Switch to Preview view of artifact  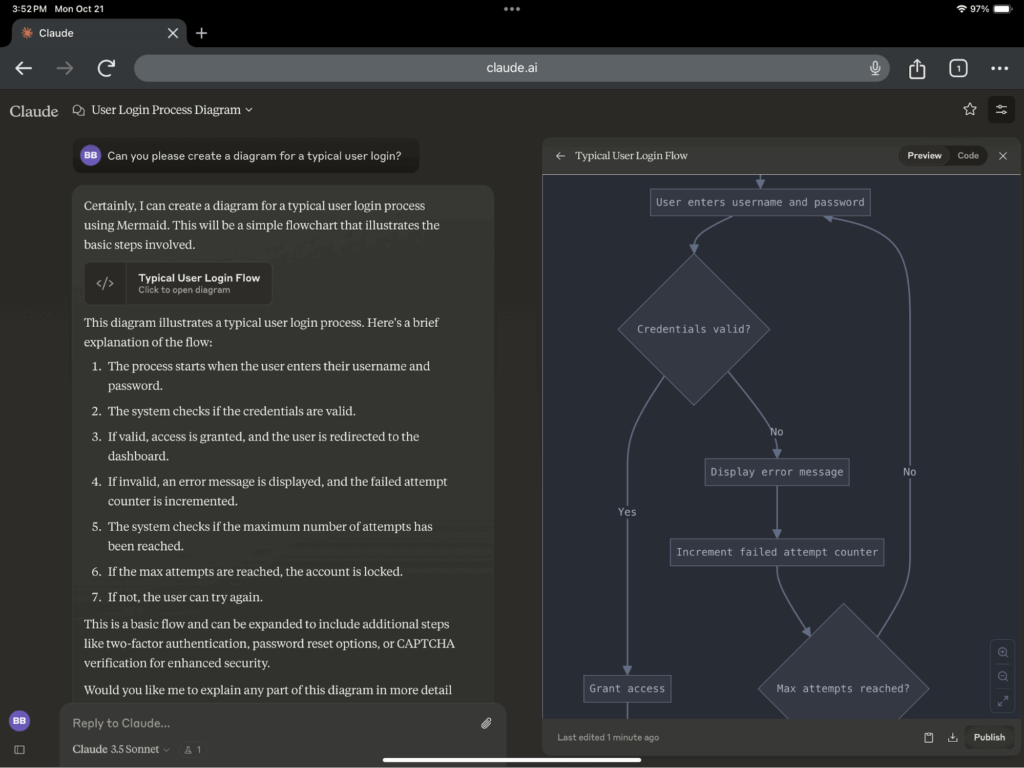pyautogui.click(x=924, y=156)
